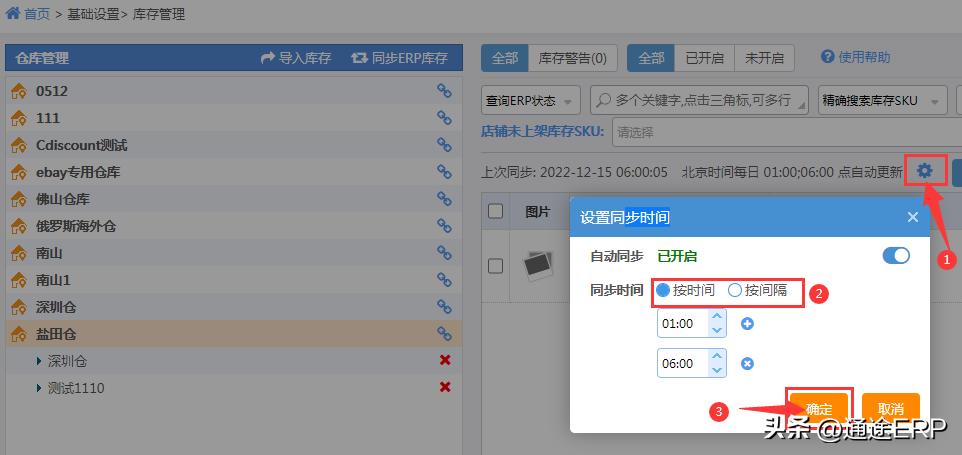Select the 盐田仓 warehouse row
Screen dimensions: 962x455
[x=234, y=334]
